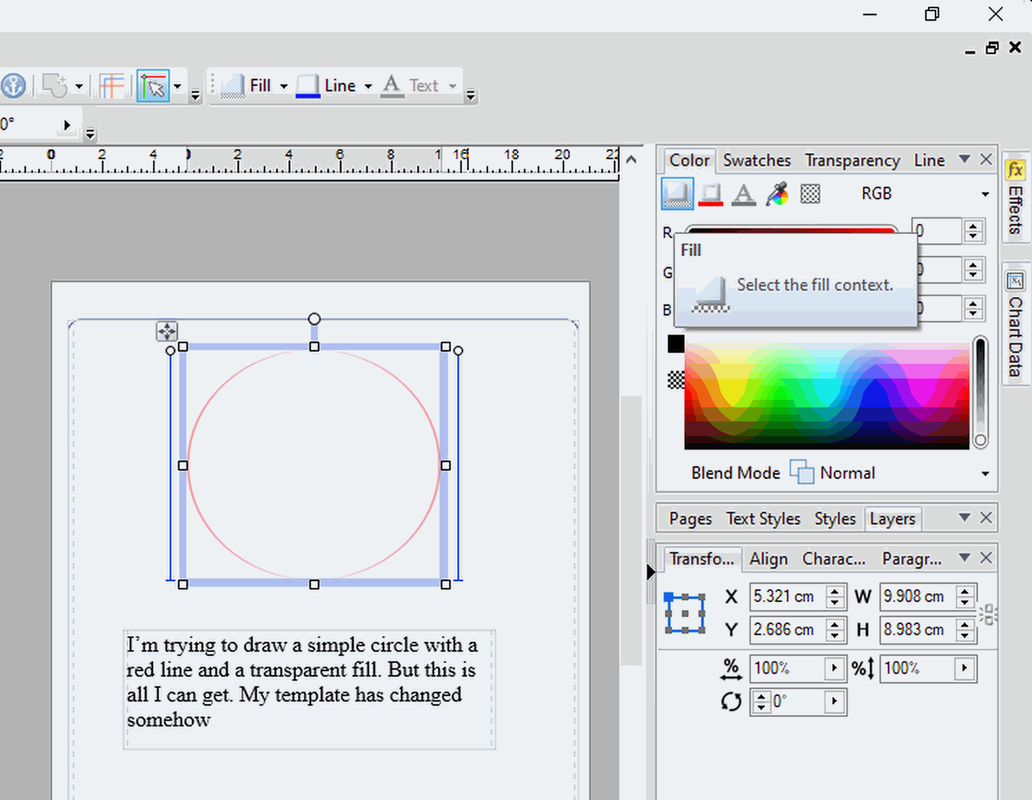The width and height of the screenshot is (1032, 800).
Task: Switch to the Styles tab
Action: 835,518
